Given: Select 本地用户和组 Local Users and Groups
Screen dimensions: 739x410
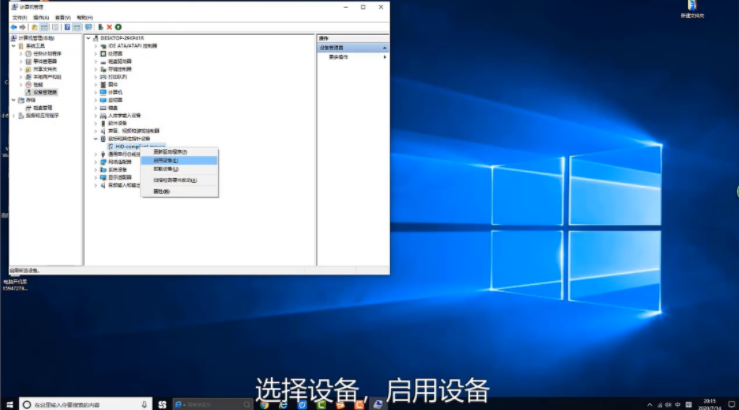Looking at the screenshot, I should coord(47,77).
